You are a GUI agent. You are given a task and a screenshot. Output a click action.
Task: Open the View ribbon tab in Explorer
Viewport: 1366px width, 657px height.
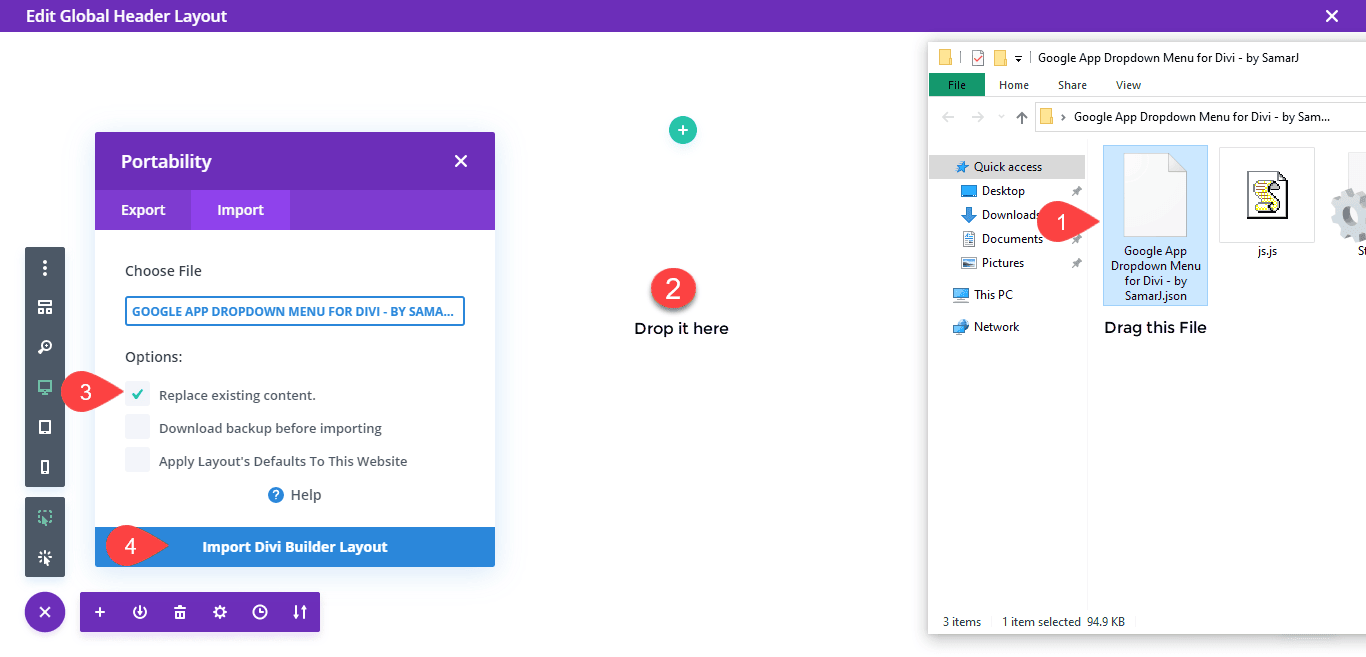pos(1128,85)
